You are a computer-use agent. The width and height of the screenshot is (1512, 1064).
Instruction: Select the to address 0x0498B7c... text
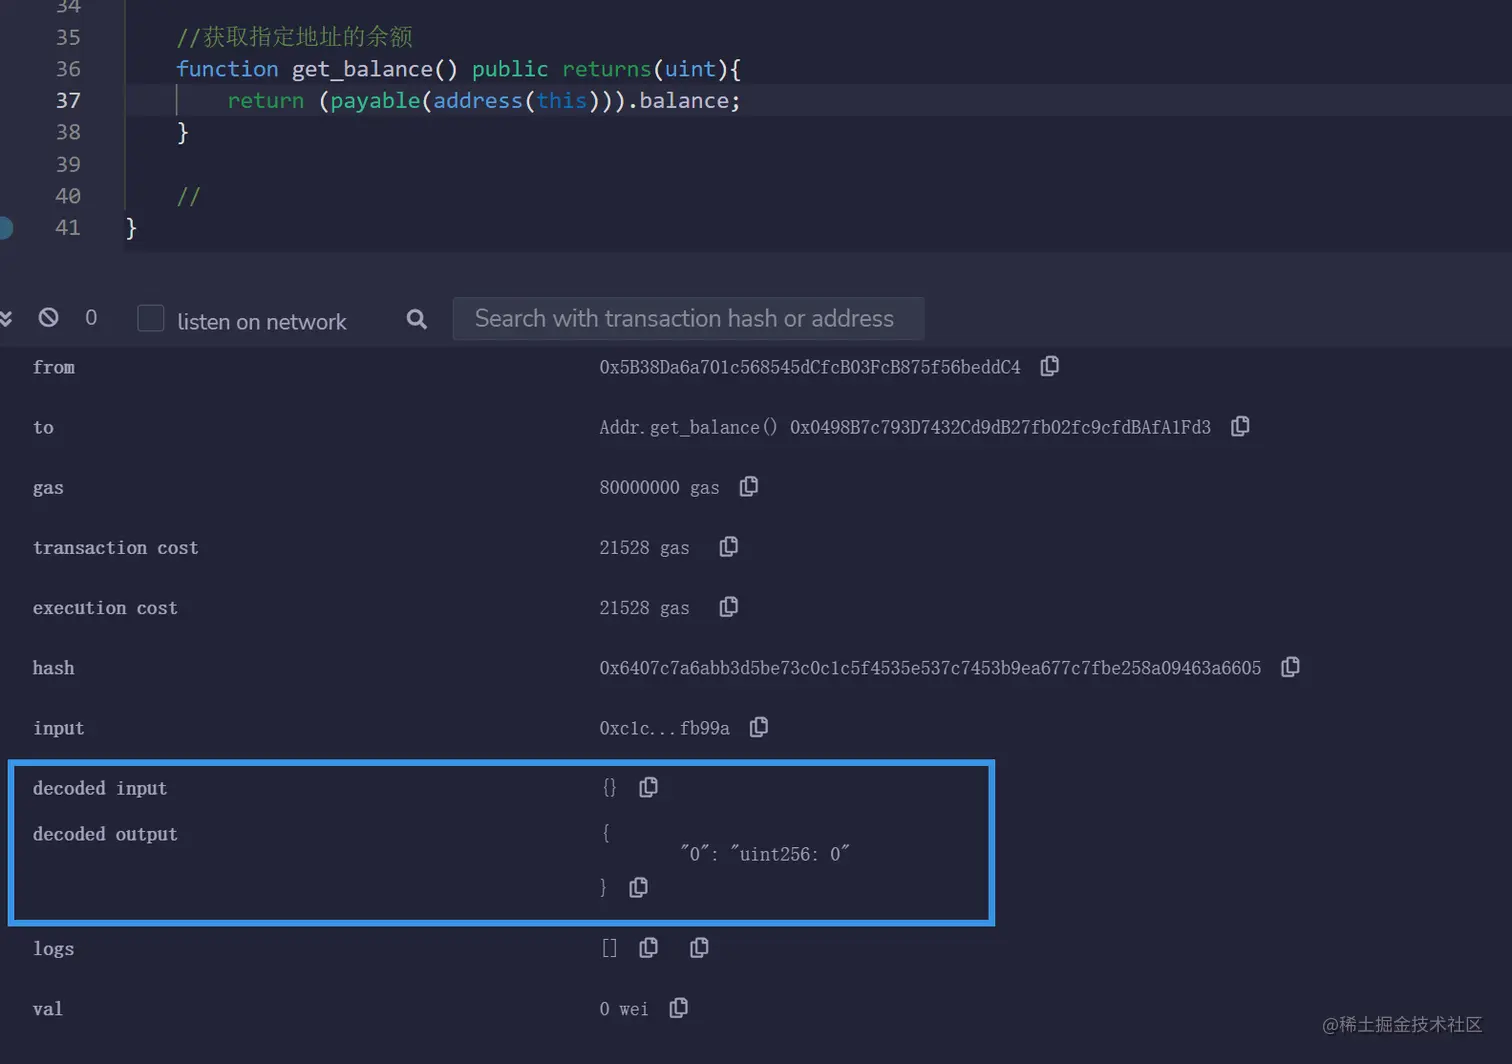point(1000,427)
